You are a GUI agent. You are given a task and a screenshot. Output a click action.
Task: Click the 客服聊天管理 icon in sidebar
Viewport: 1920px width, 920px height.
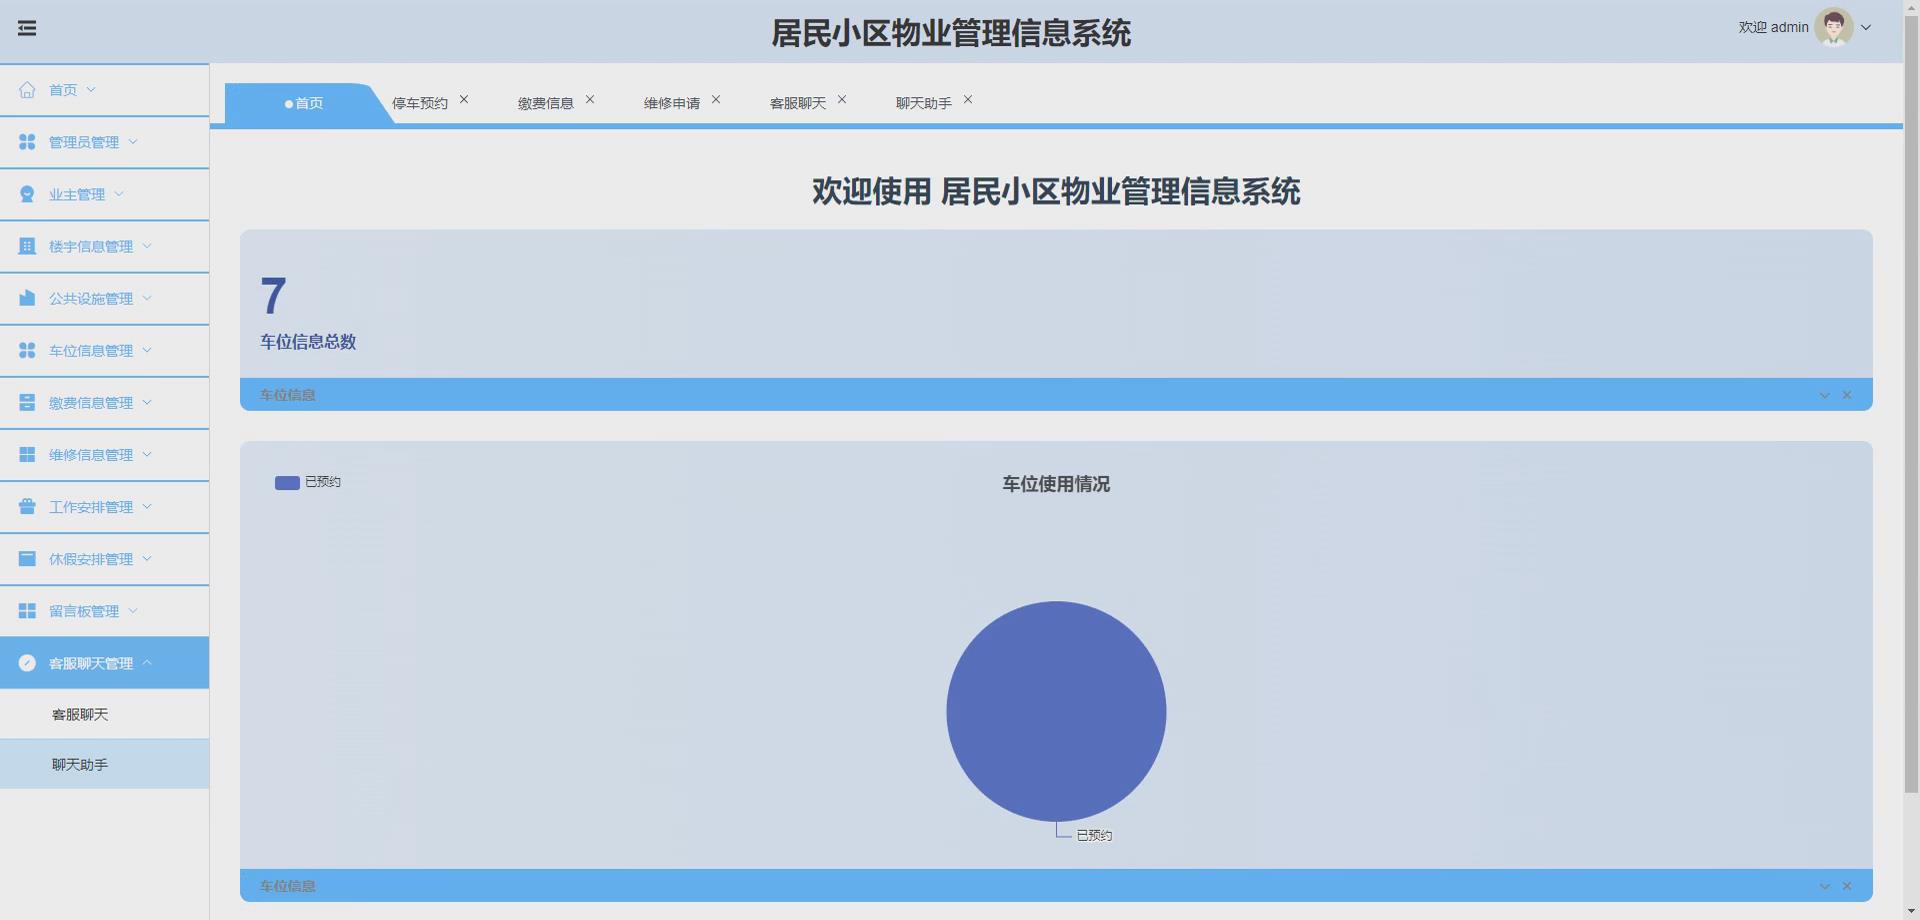point(27,662)
